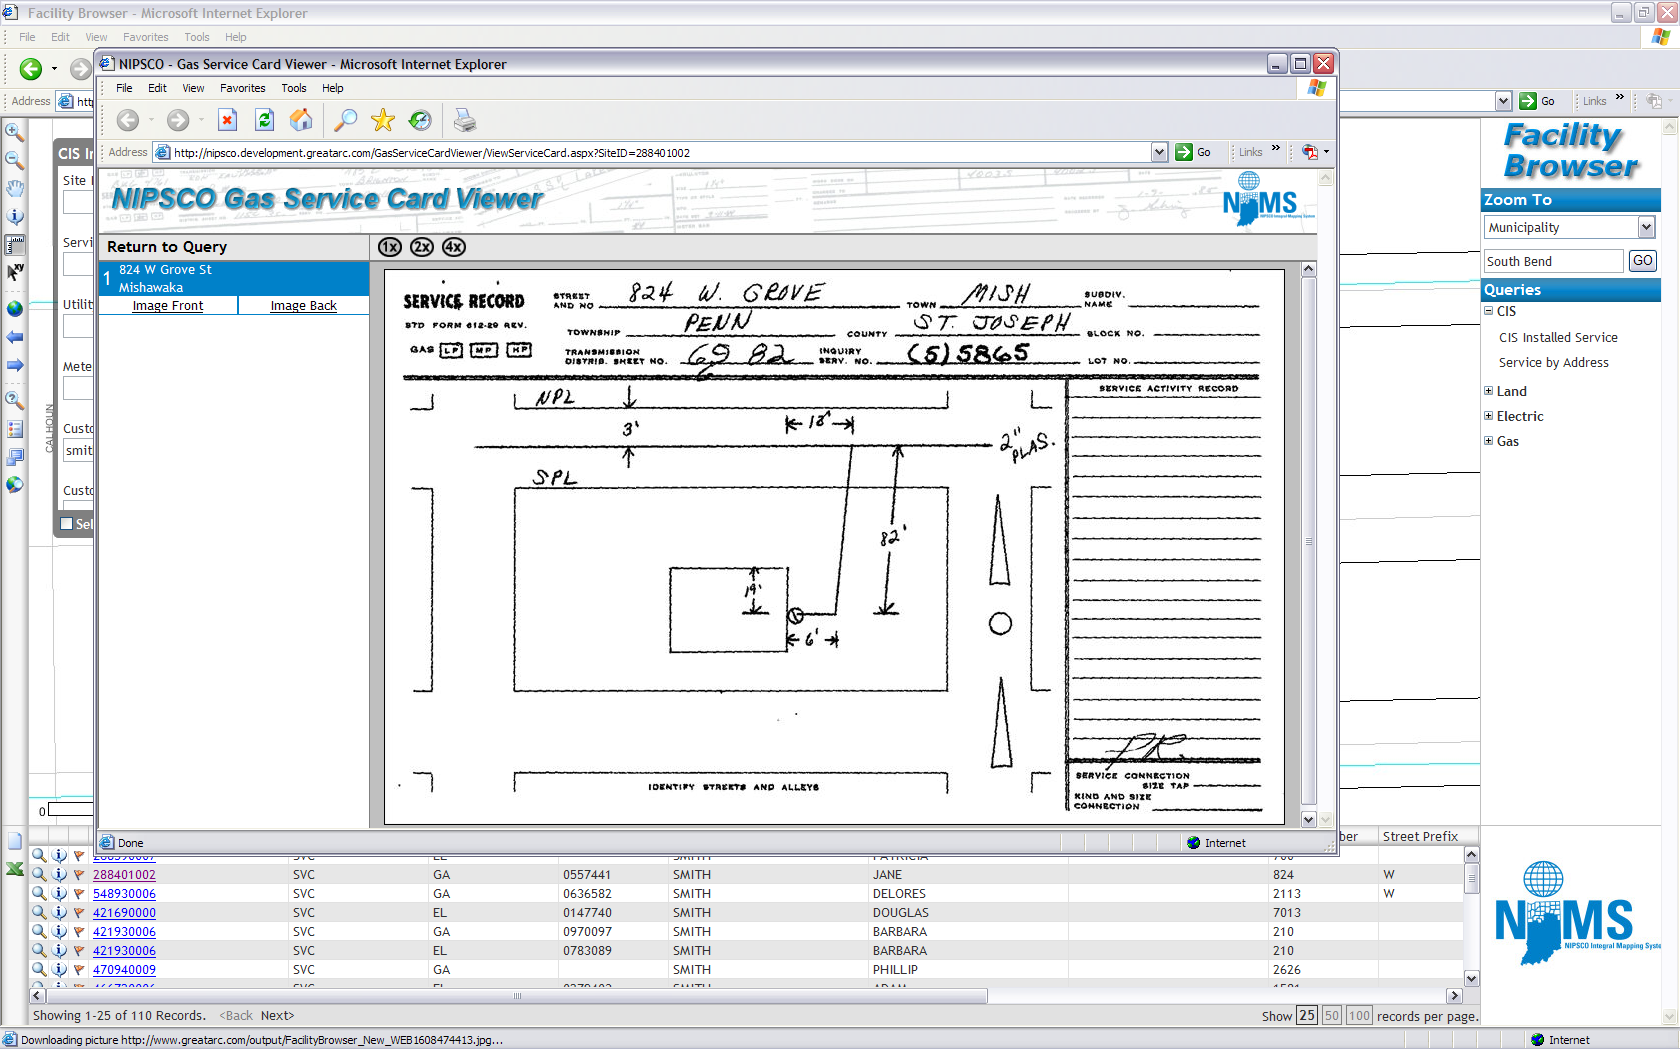
Task: Open the Municipality dropdown under Zoom To
Action: pos(1646,228)
